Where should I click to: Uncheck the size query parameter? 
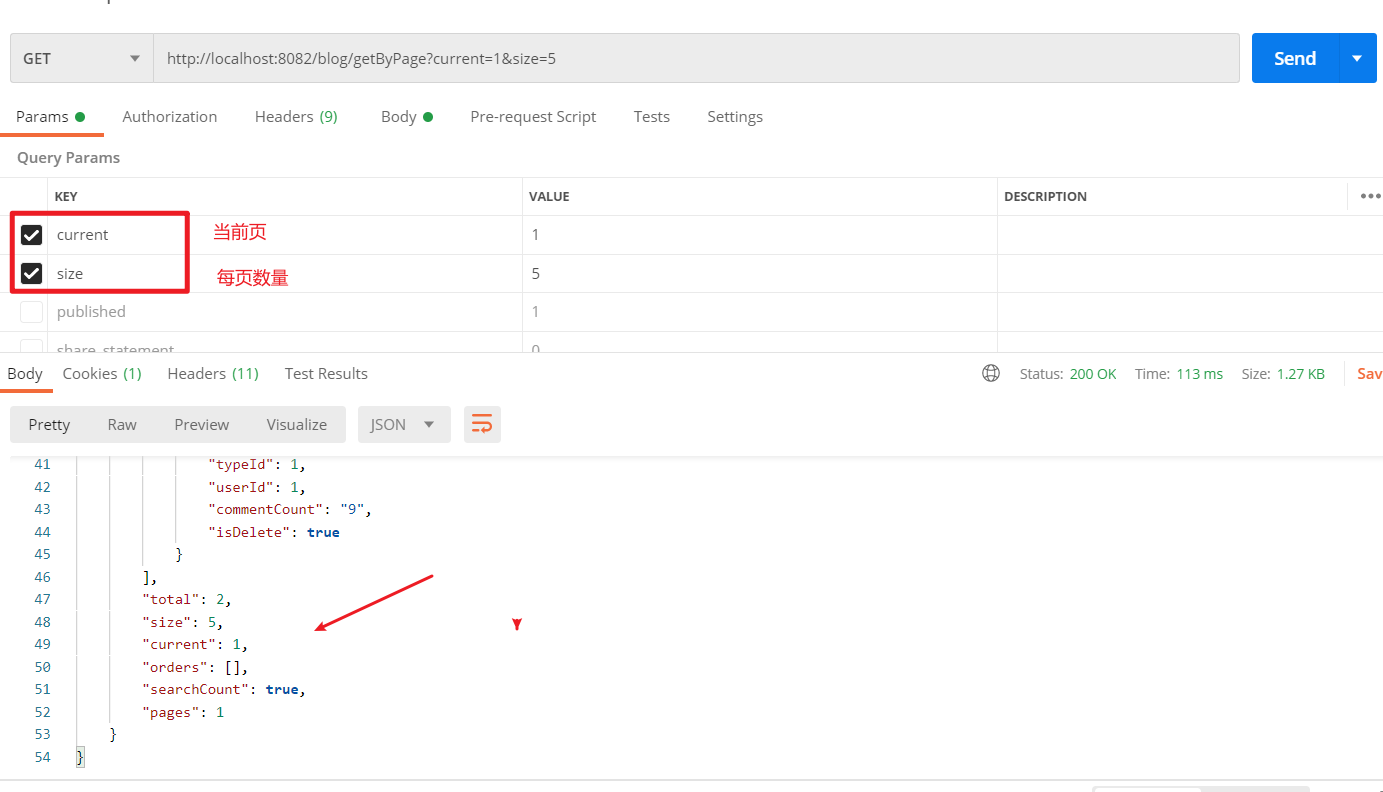[x=31, y=272]
